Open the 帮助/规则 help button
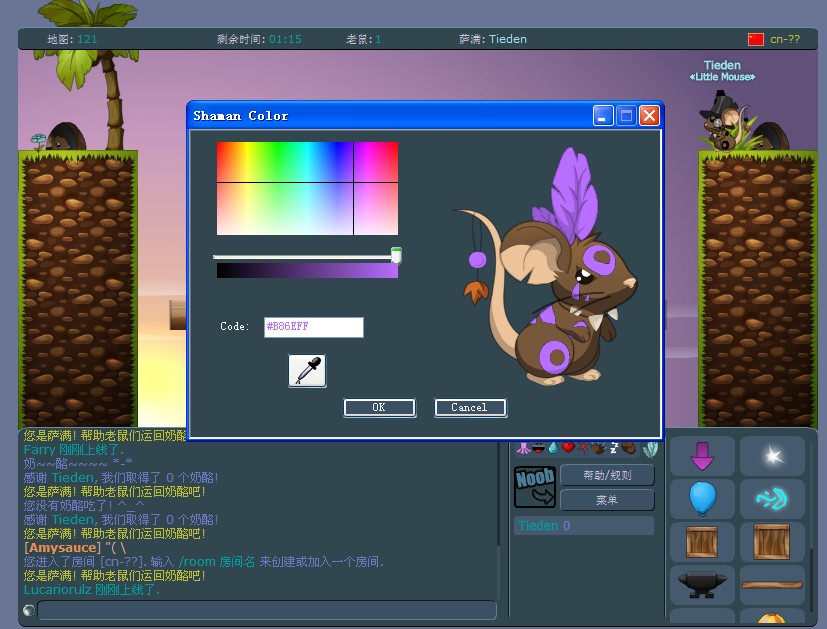 click(x=607, y=475)
